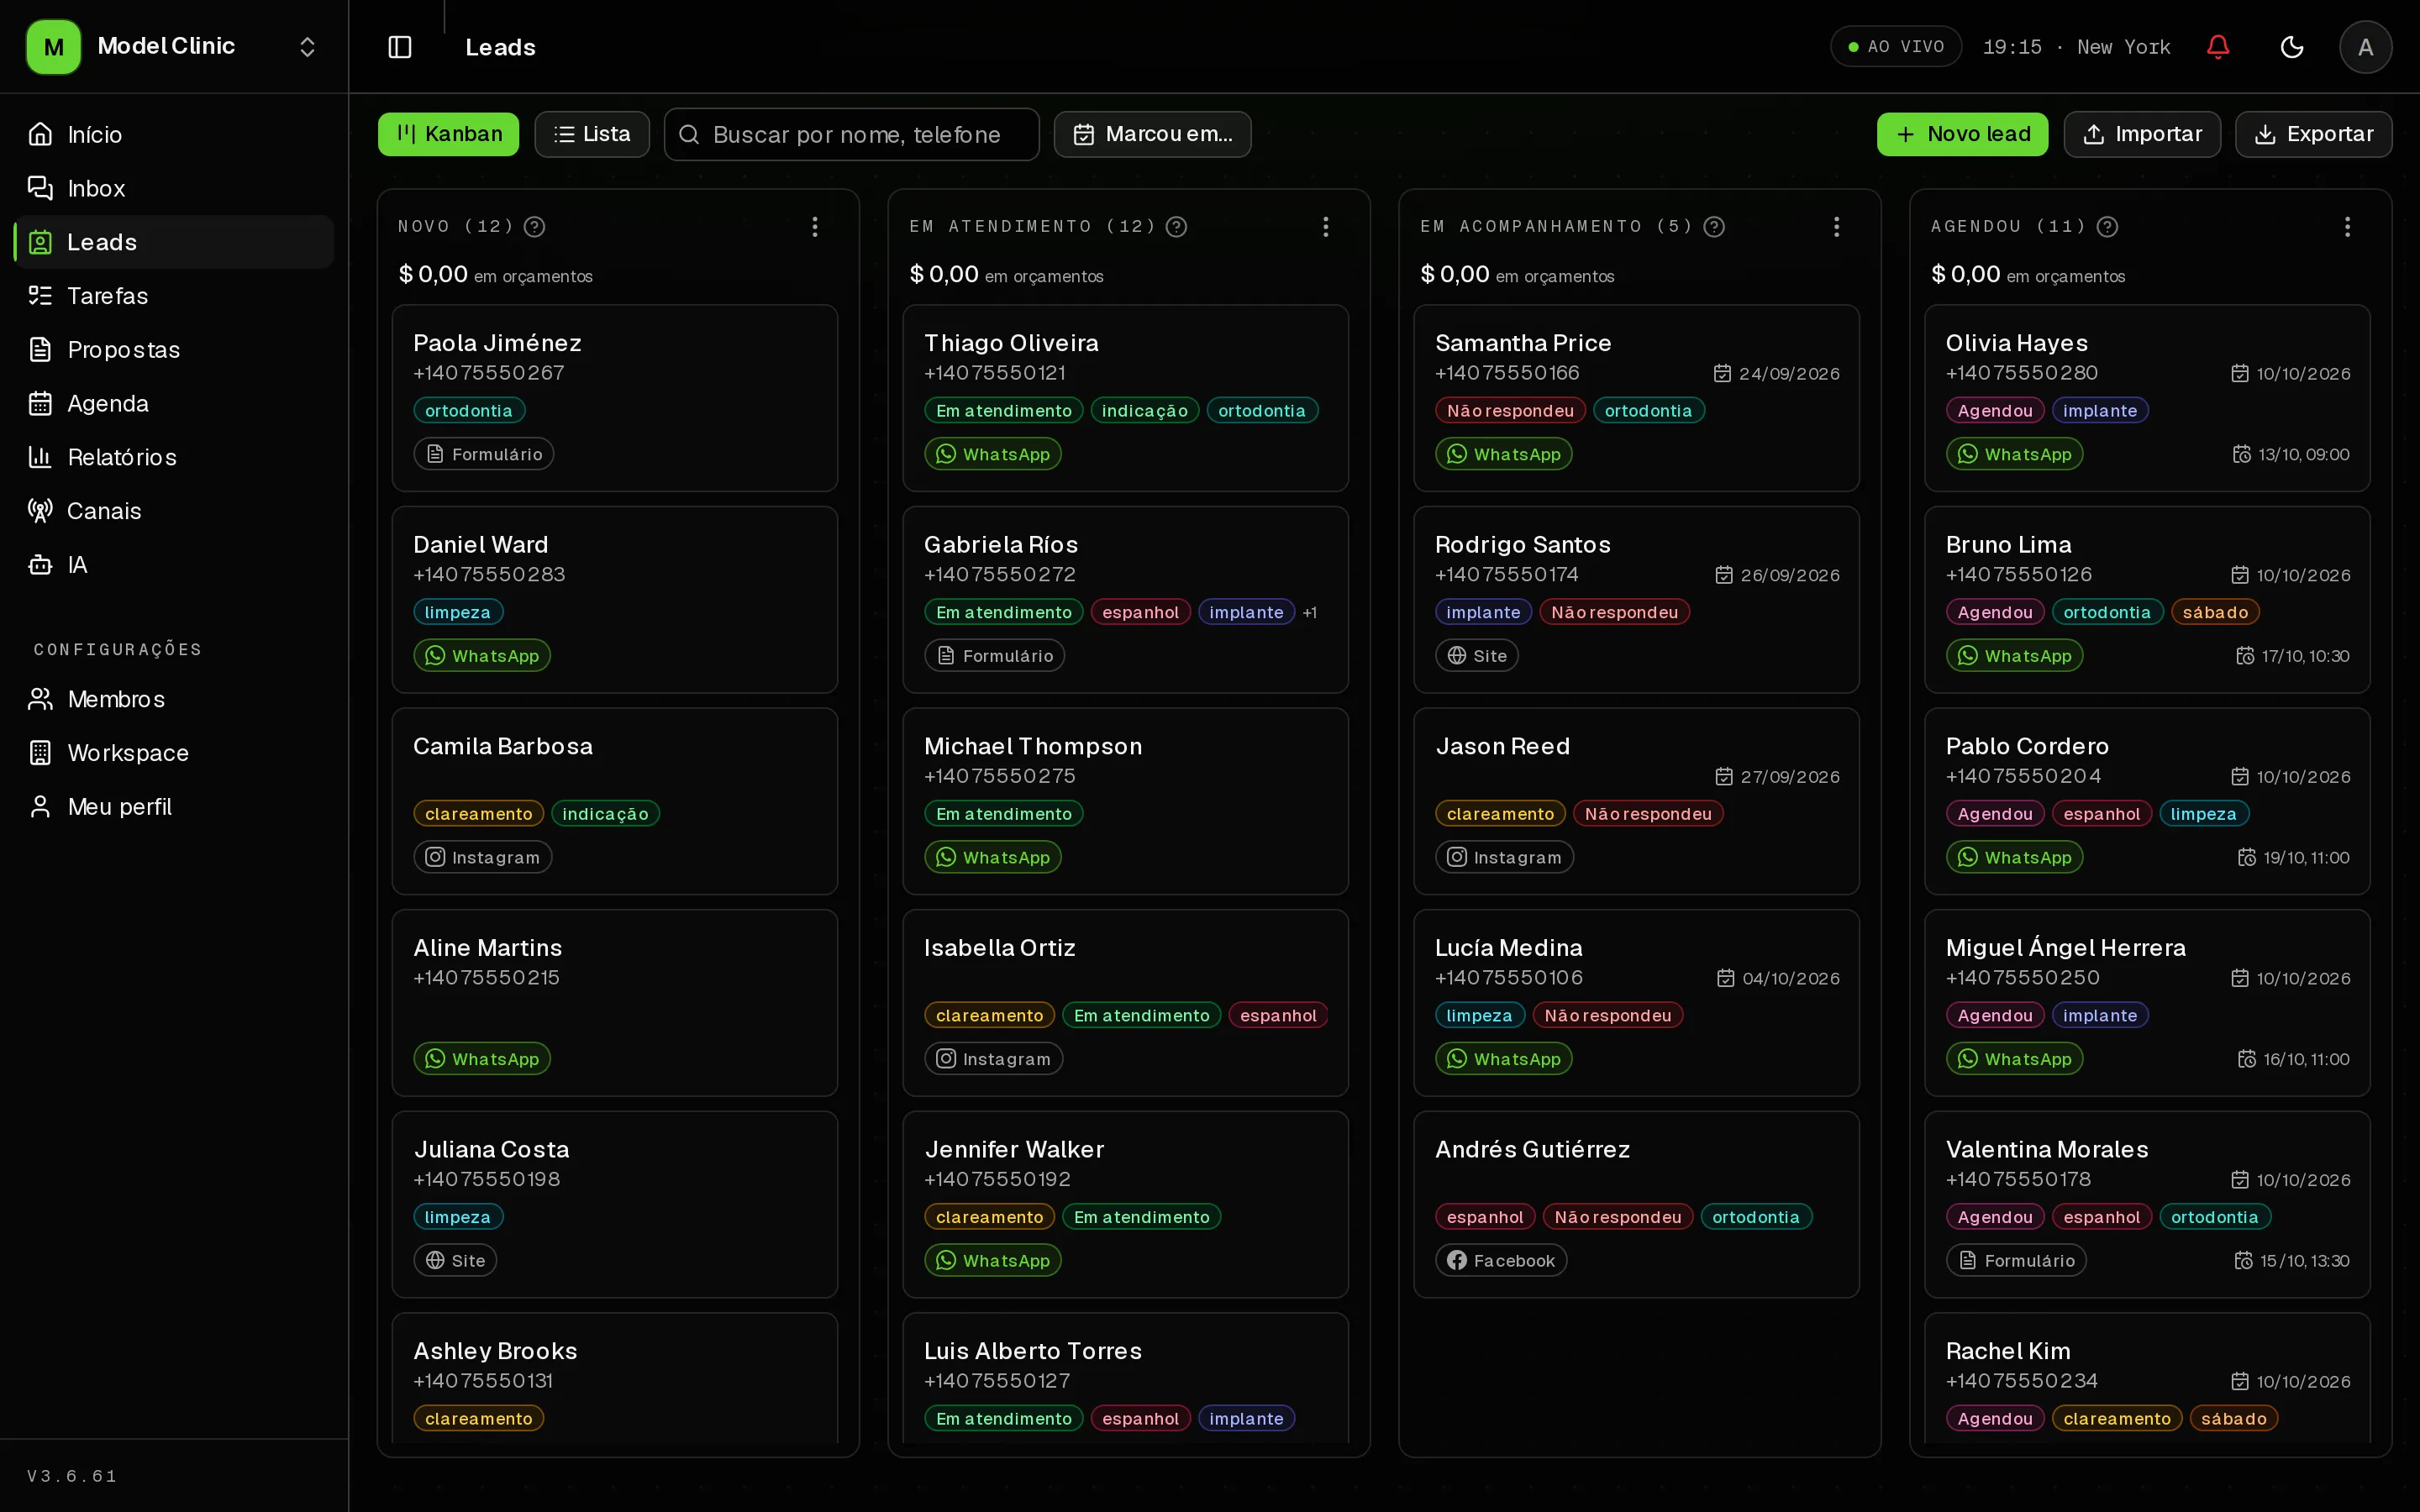Open Agendou column options menu
The height and width of the screenshot is (1512, 2420).
pyautogui.click(x=2347, y=227)
